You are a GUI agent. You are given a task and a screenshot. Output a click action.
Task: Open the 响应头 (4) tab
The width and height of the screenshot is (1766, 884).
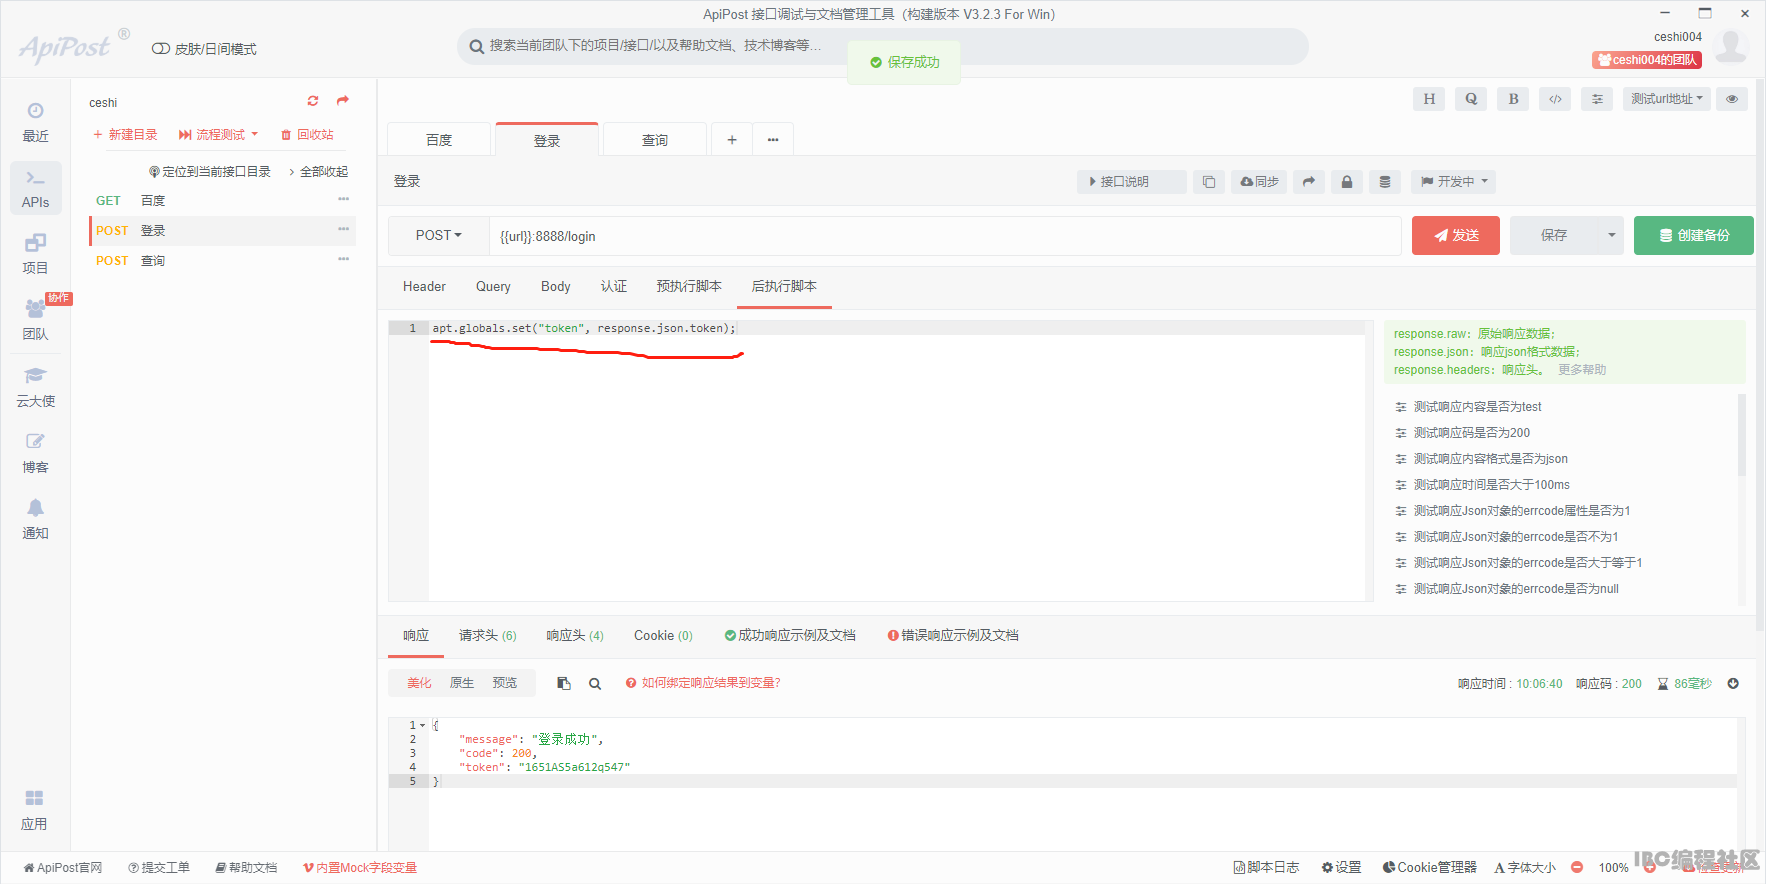click(575, 636)
